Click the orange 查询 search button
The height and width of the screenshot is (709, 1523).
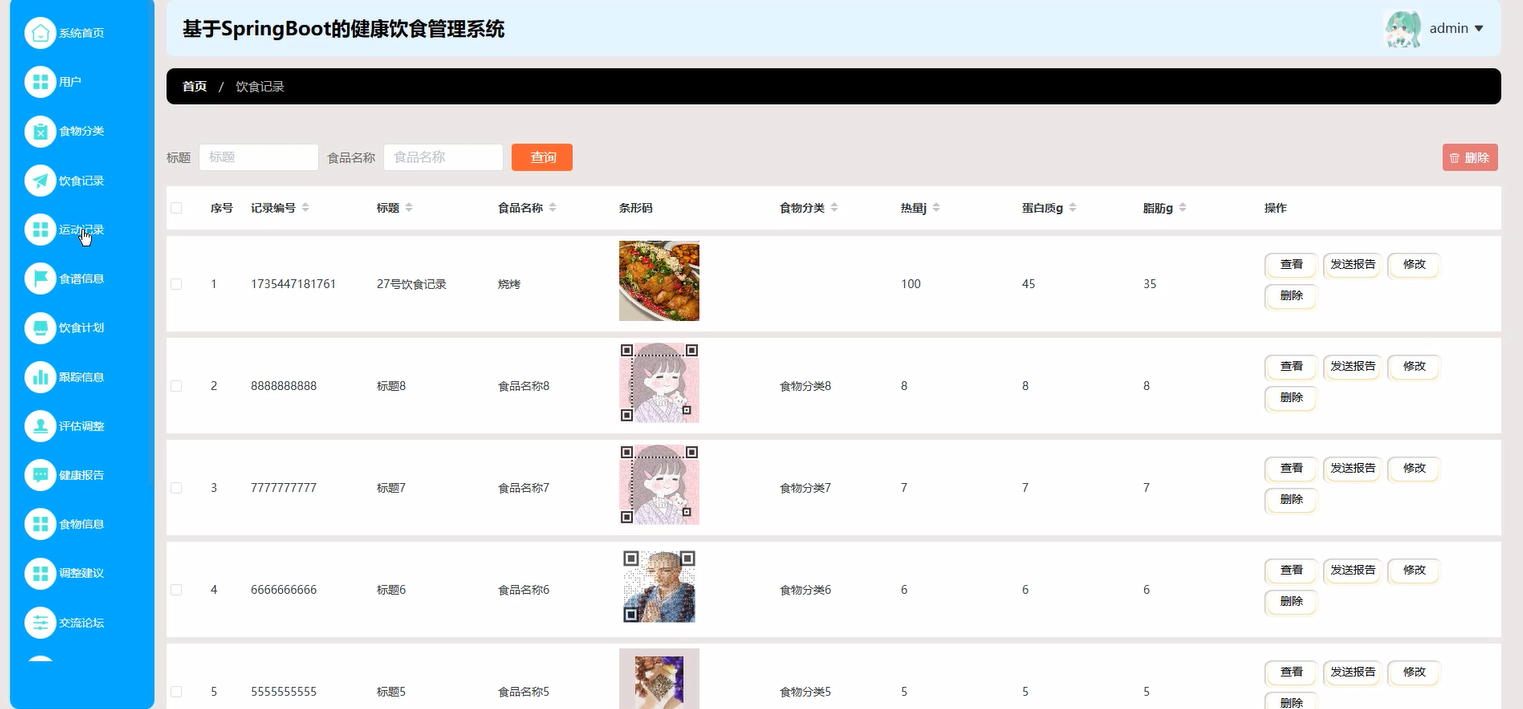[541, 157]
